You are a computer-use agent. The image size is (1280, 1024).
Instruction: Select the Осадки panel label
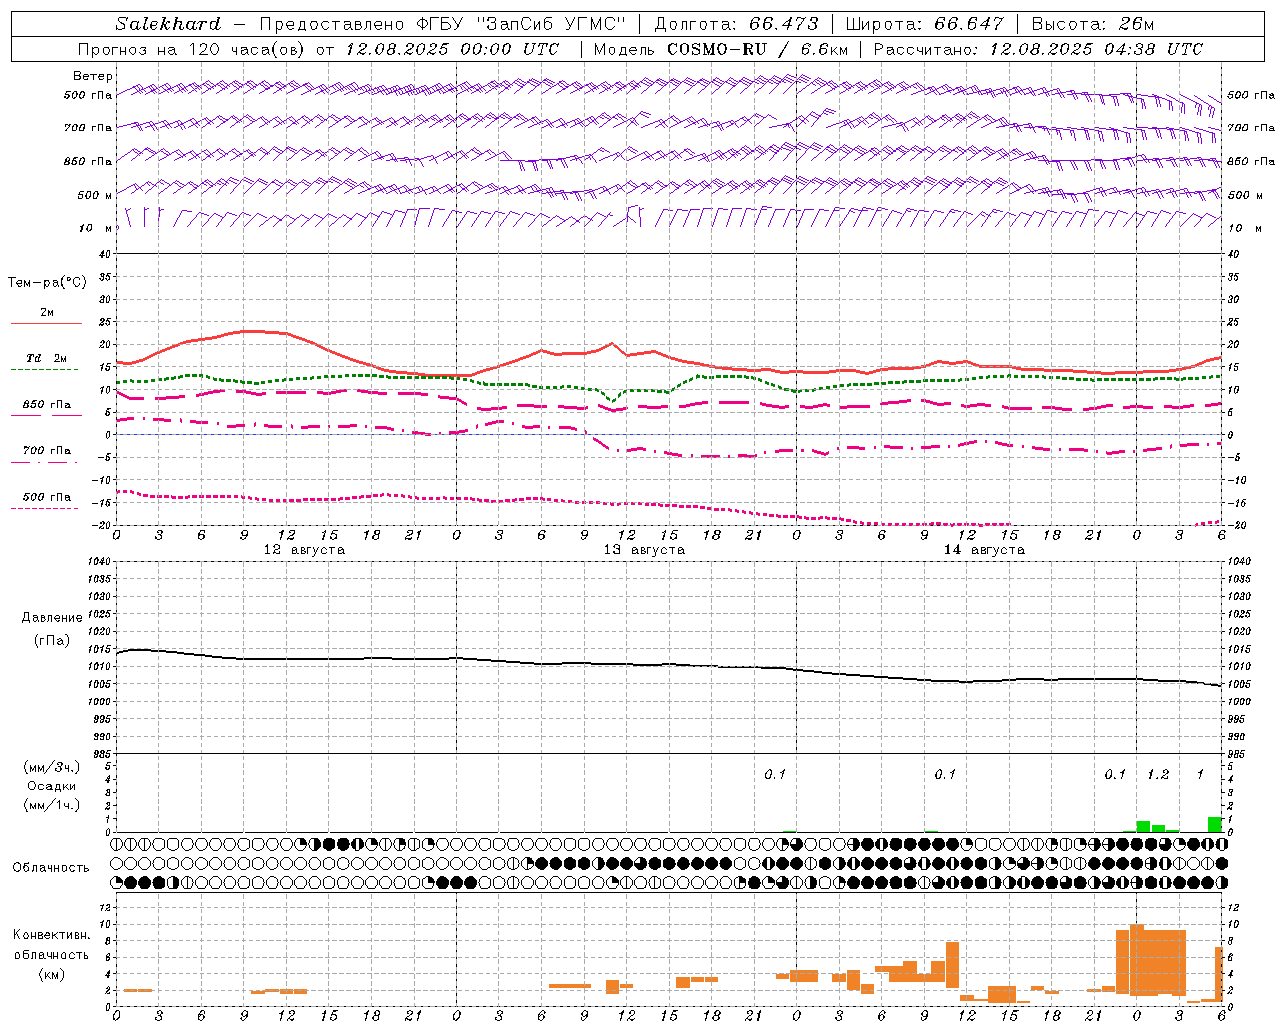click(x=51, y=786)
